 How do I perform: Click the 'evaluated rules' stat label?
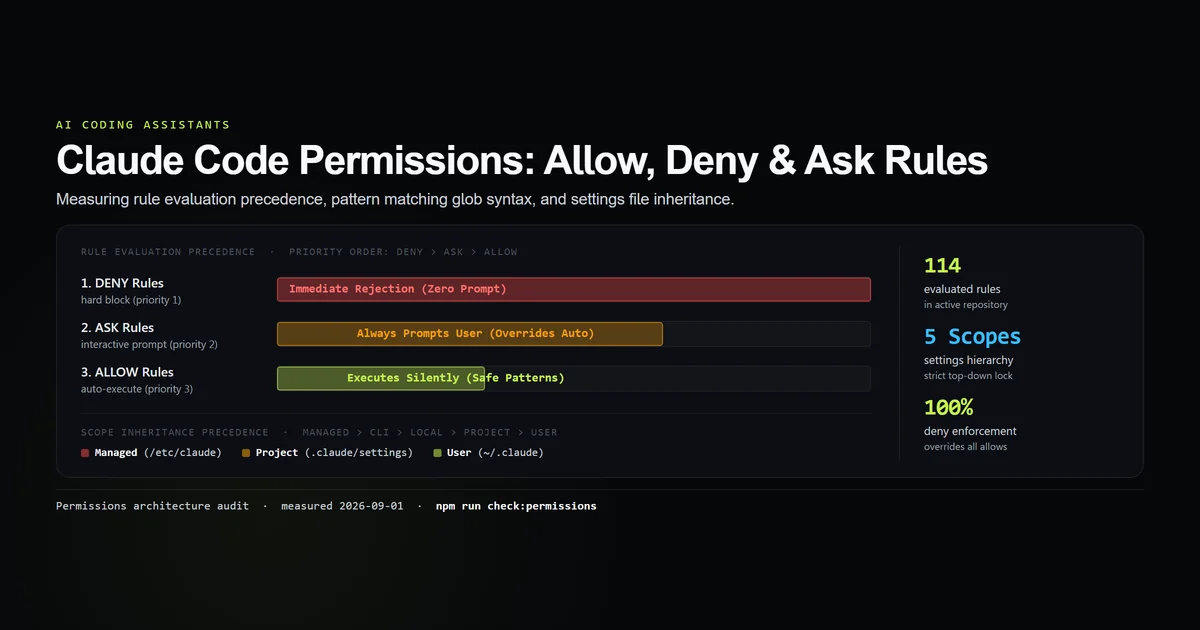(962, 289)
